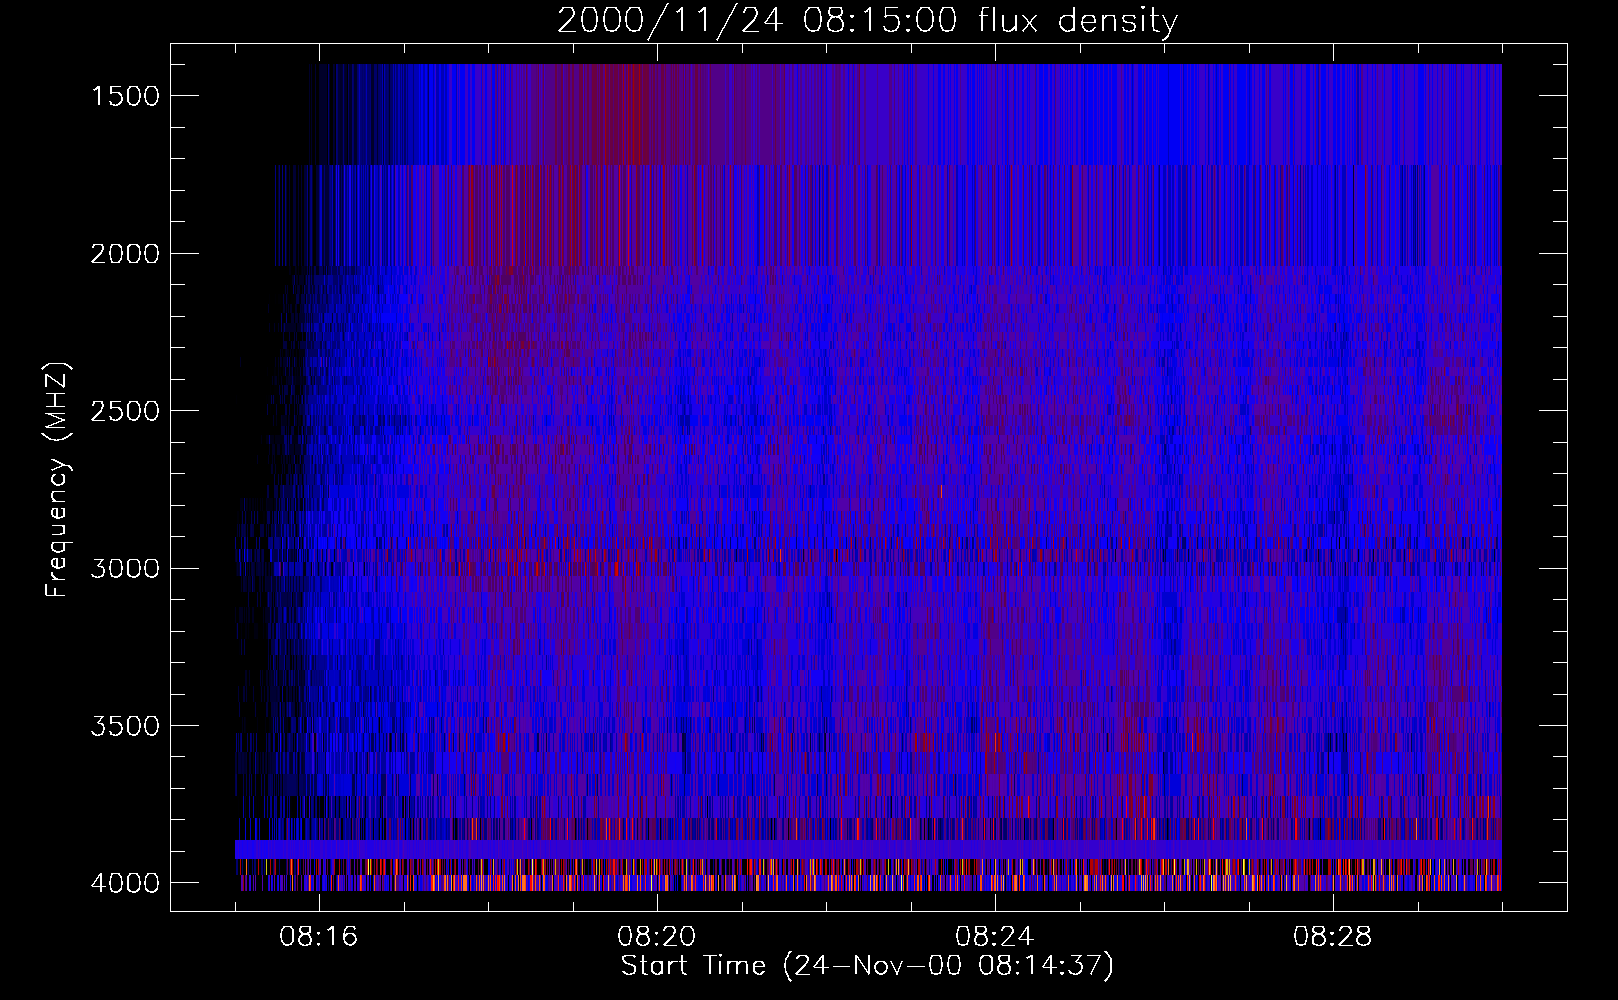Click the 08:24 time tick label
This screenshot has height=1000, width=1618.
click(x=995, y=937)
